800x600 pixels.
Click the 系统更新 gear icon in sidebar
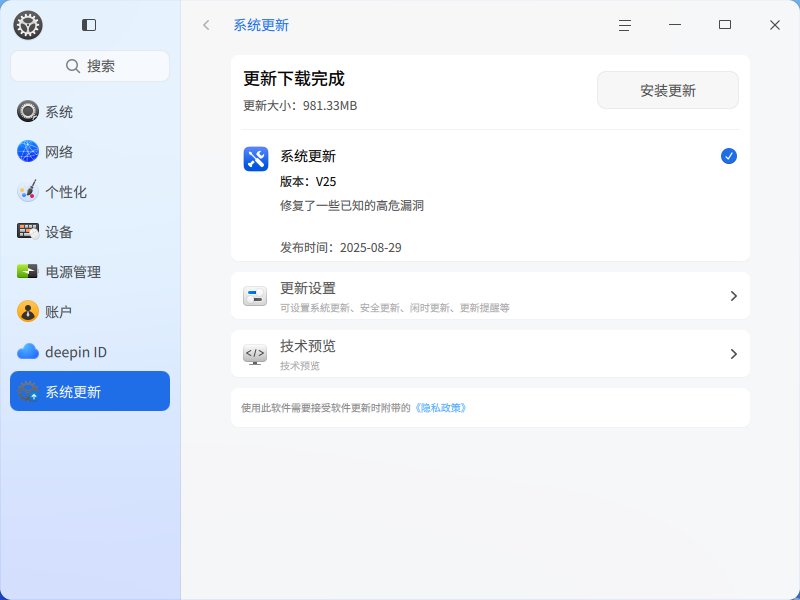click(28, 391)
